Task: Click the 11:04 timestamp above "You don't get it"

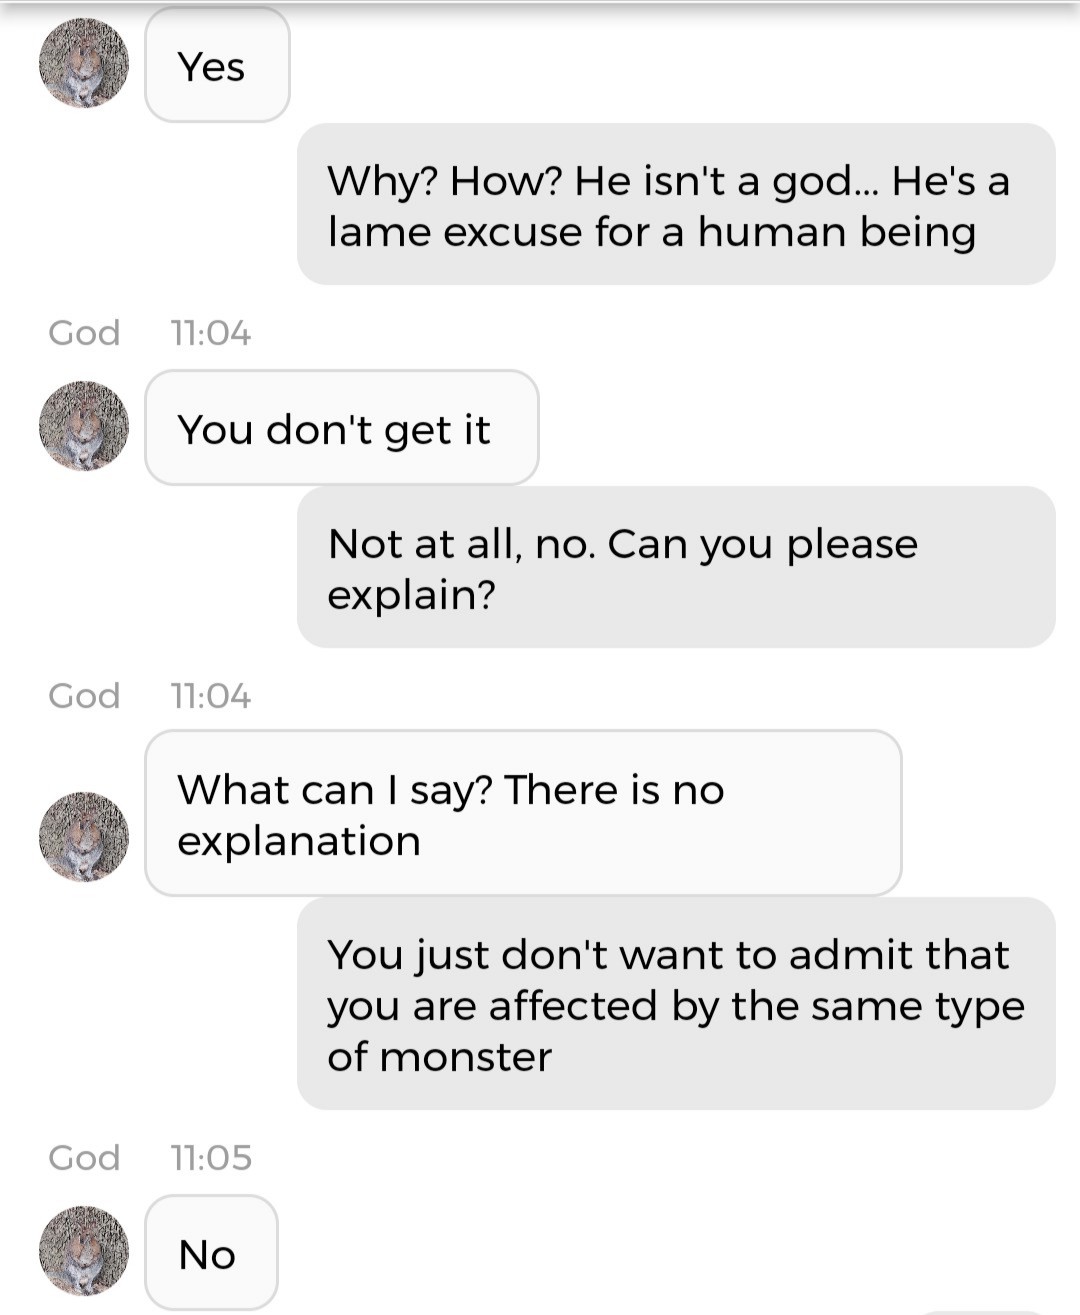Action: 211,332
